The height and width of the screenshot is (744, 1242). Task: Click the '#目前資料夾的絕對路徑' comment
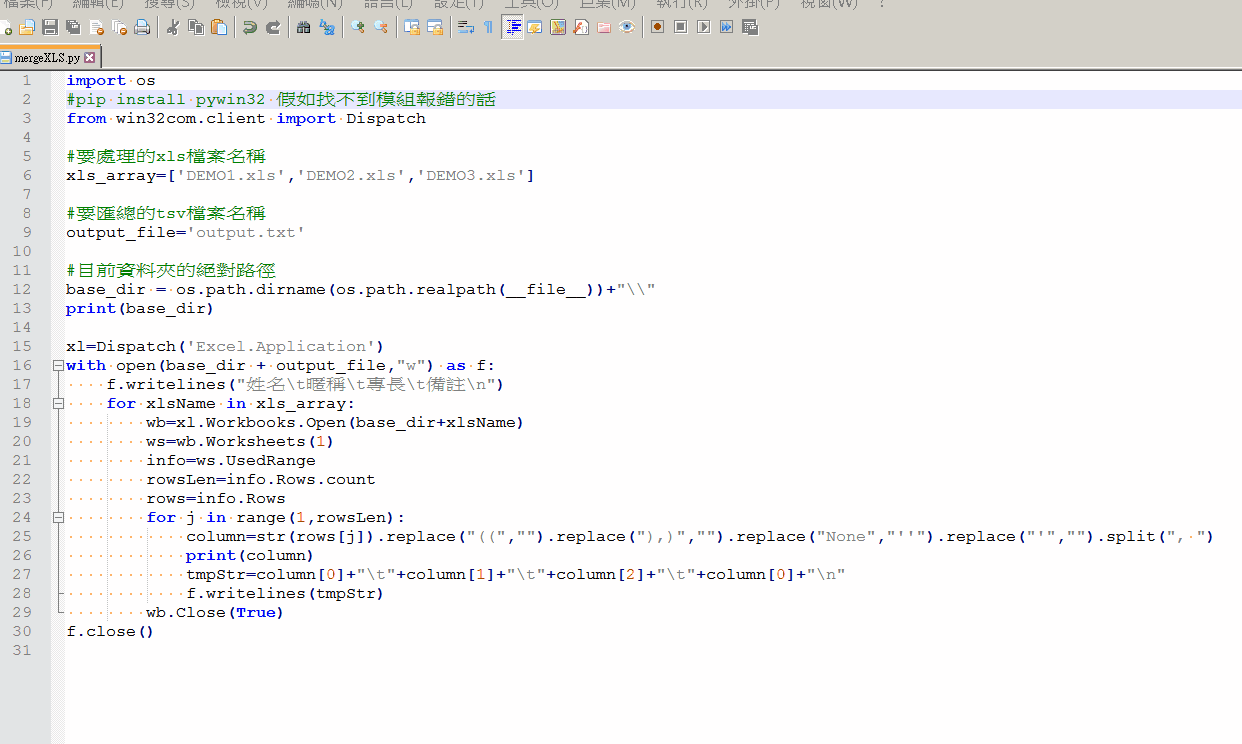(x=171, y=271)
